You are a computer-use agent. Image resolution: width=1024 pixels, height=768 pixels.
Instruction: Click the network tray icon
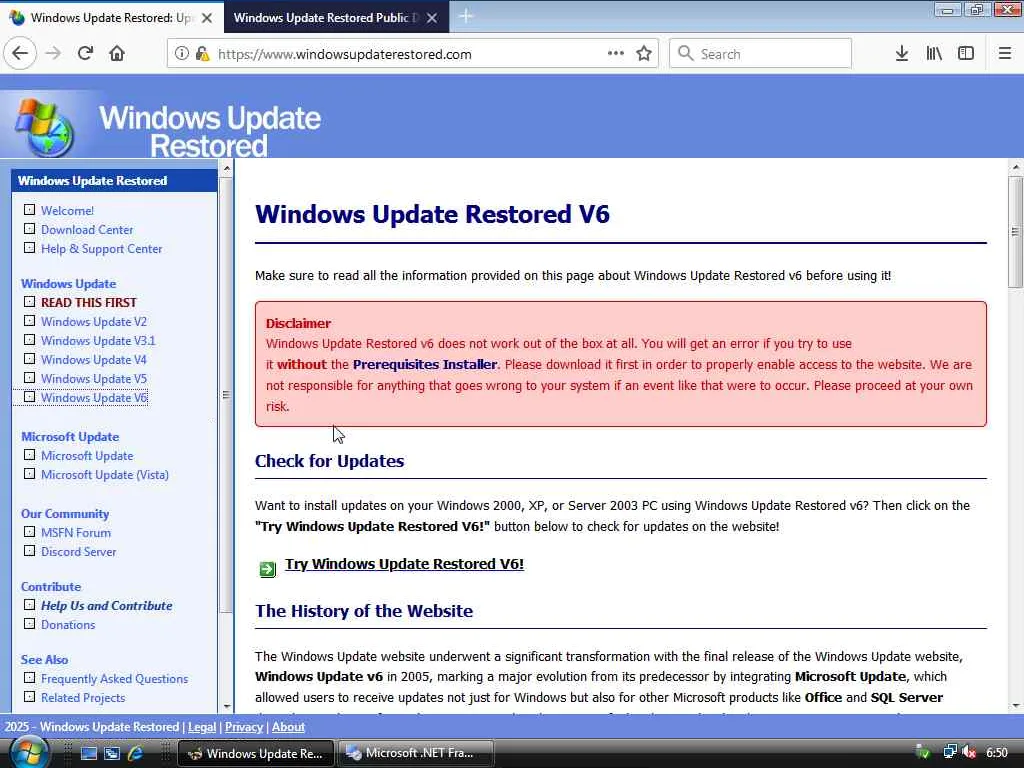point(950,752)
